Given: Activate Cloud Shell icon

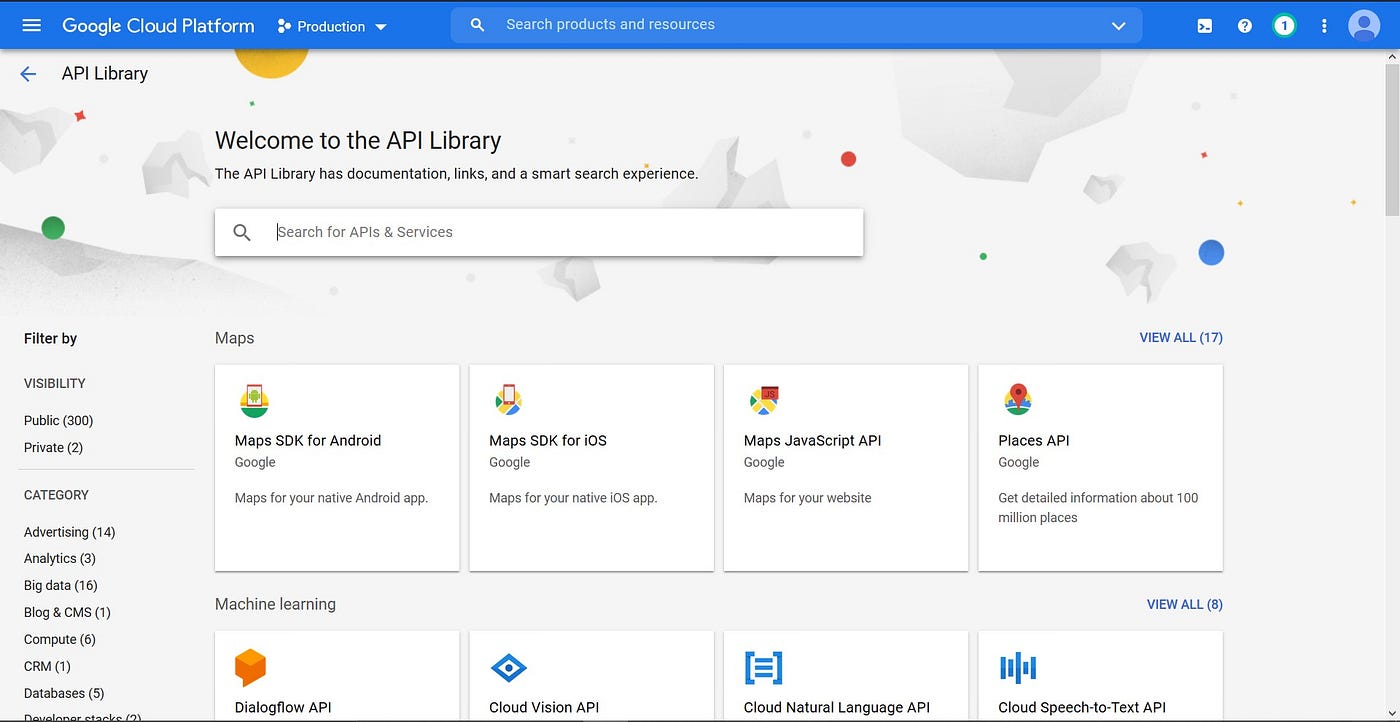Looking at the screenshot, I should click(x=1205, y=26).
